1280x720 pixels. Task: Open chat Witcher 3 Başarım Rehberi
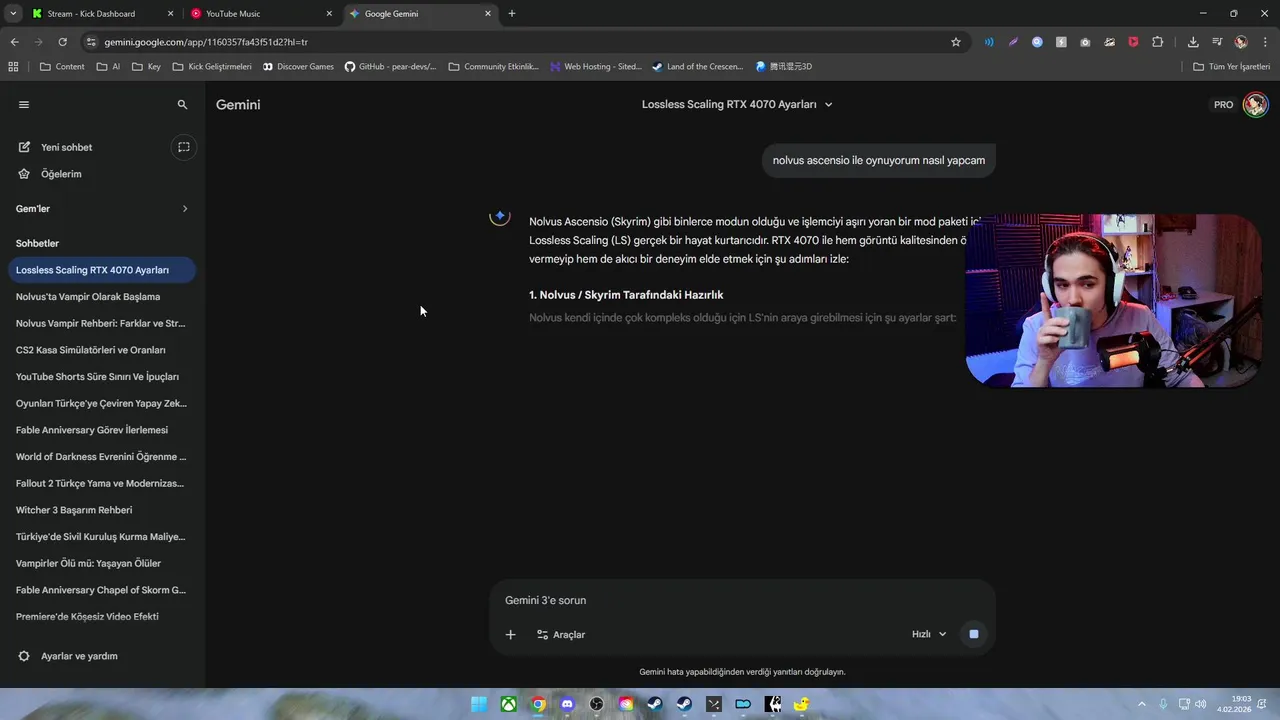[101, 510]
